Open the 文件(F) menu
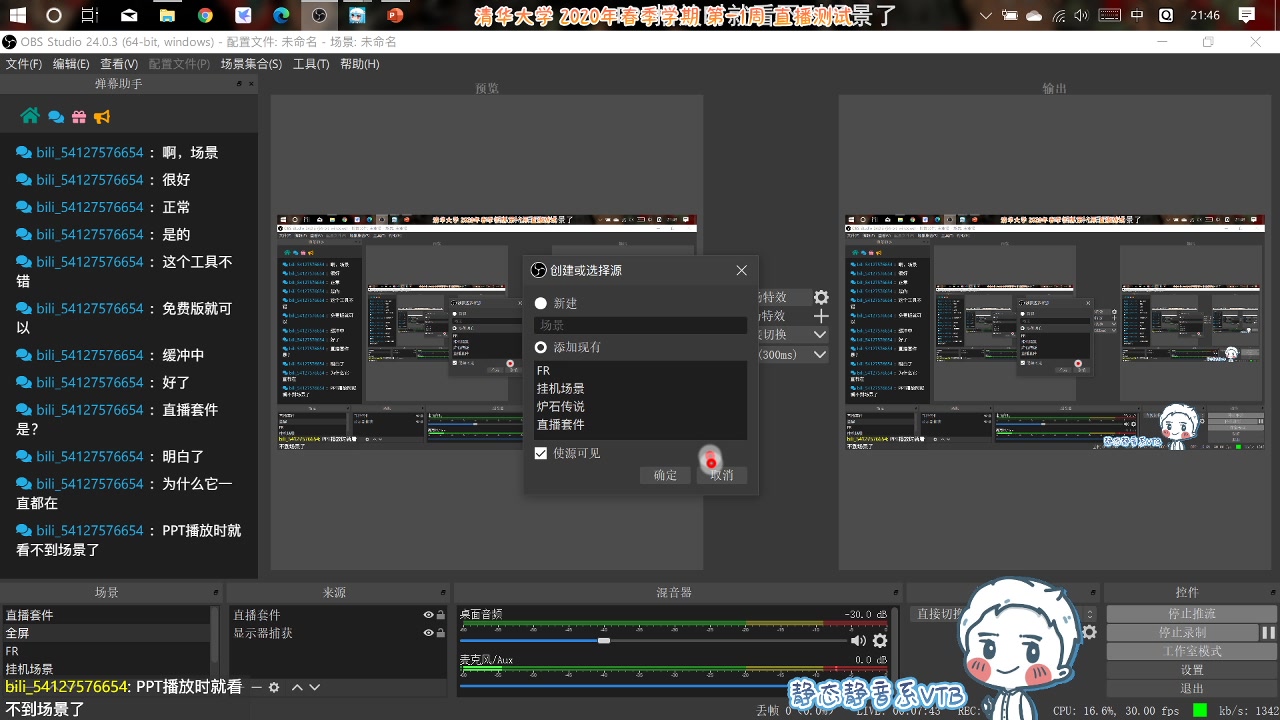This screenshot has height=720, width=1280. click(24, 64)
